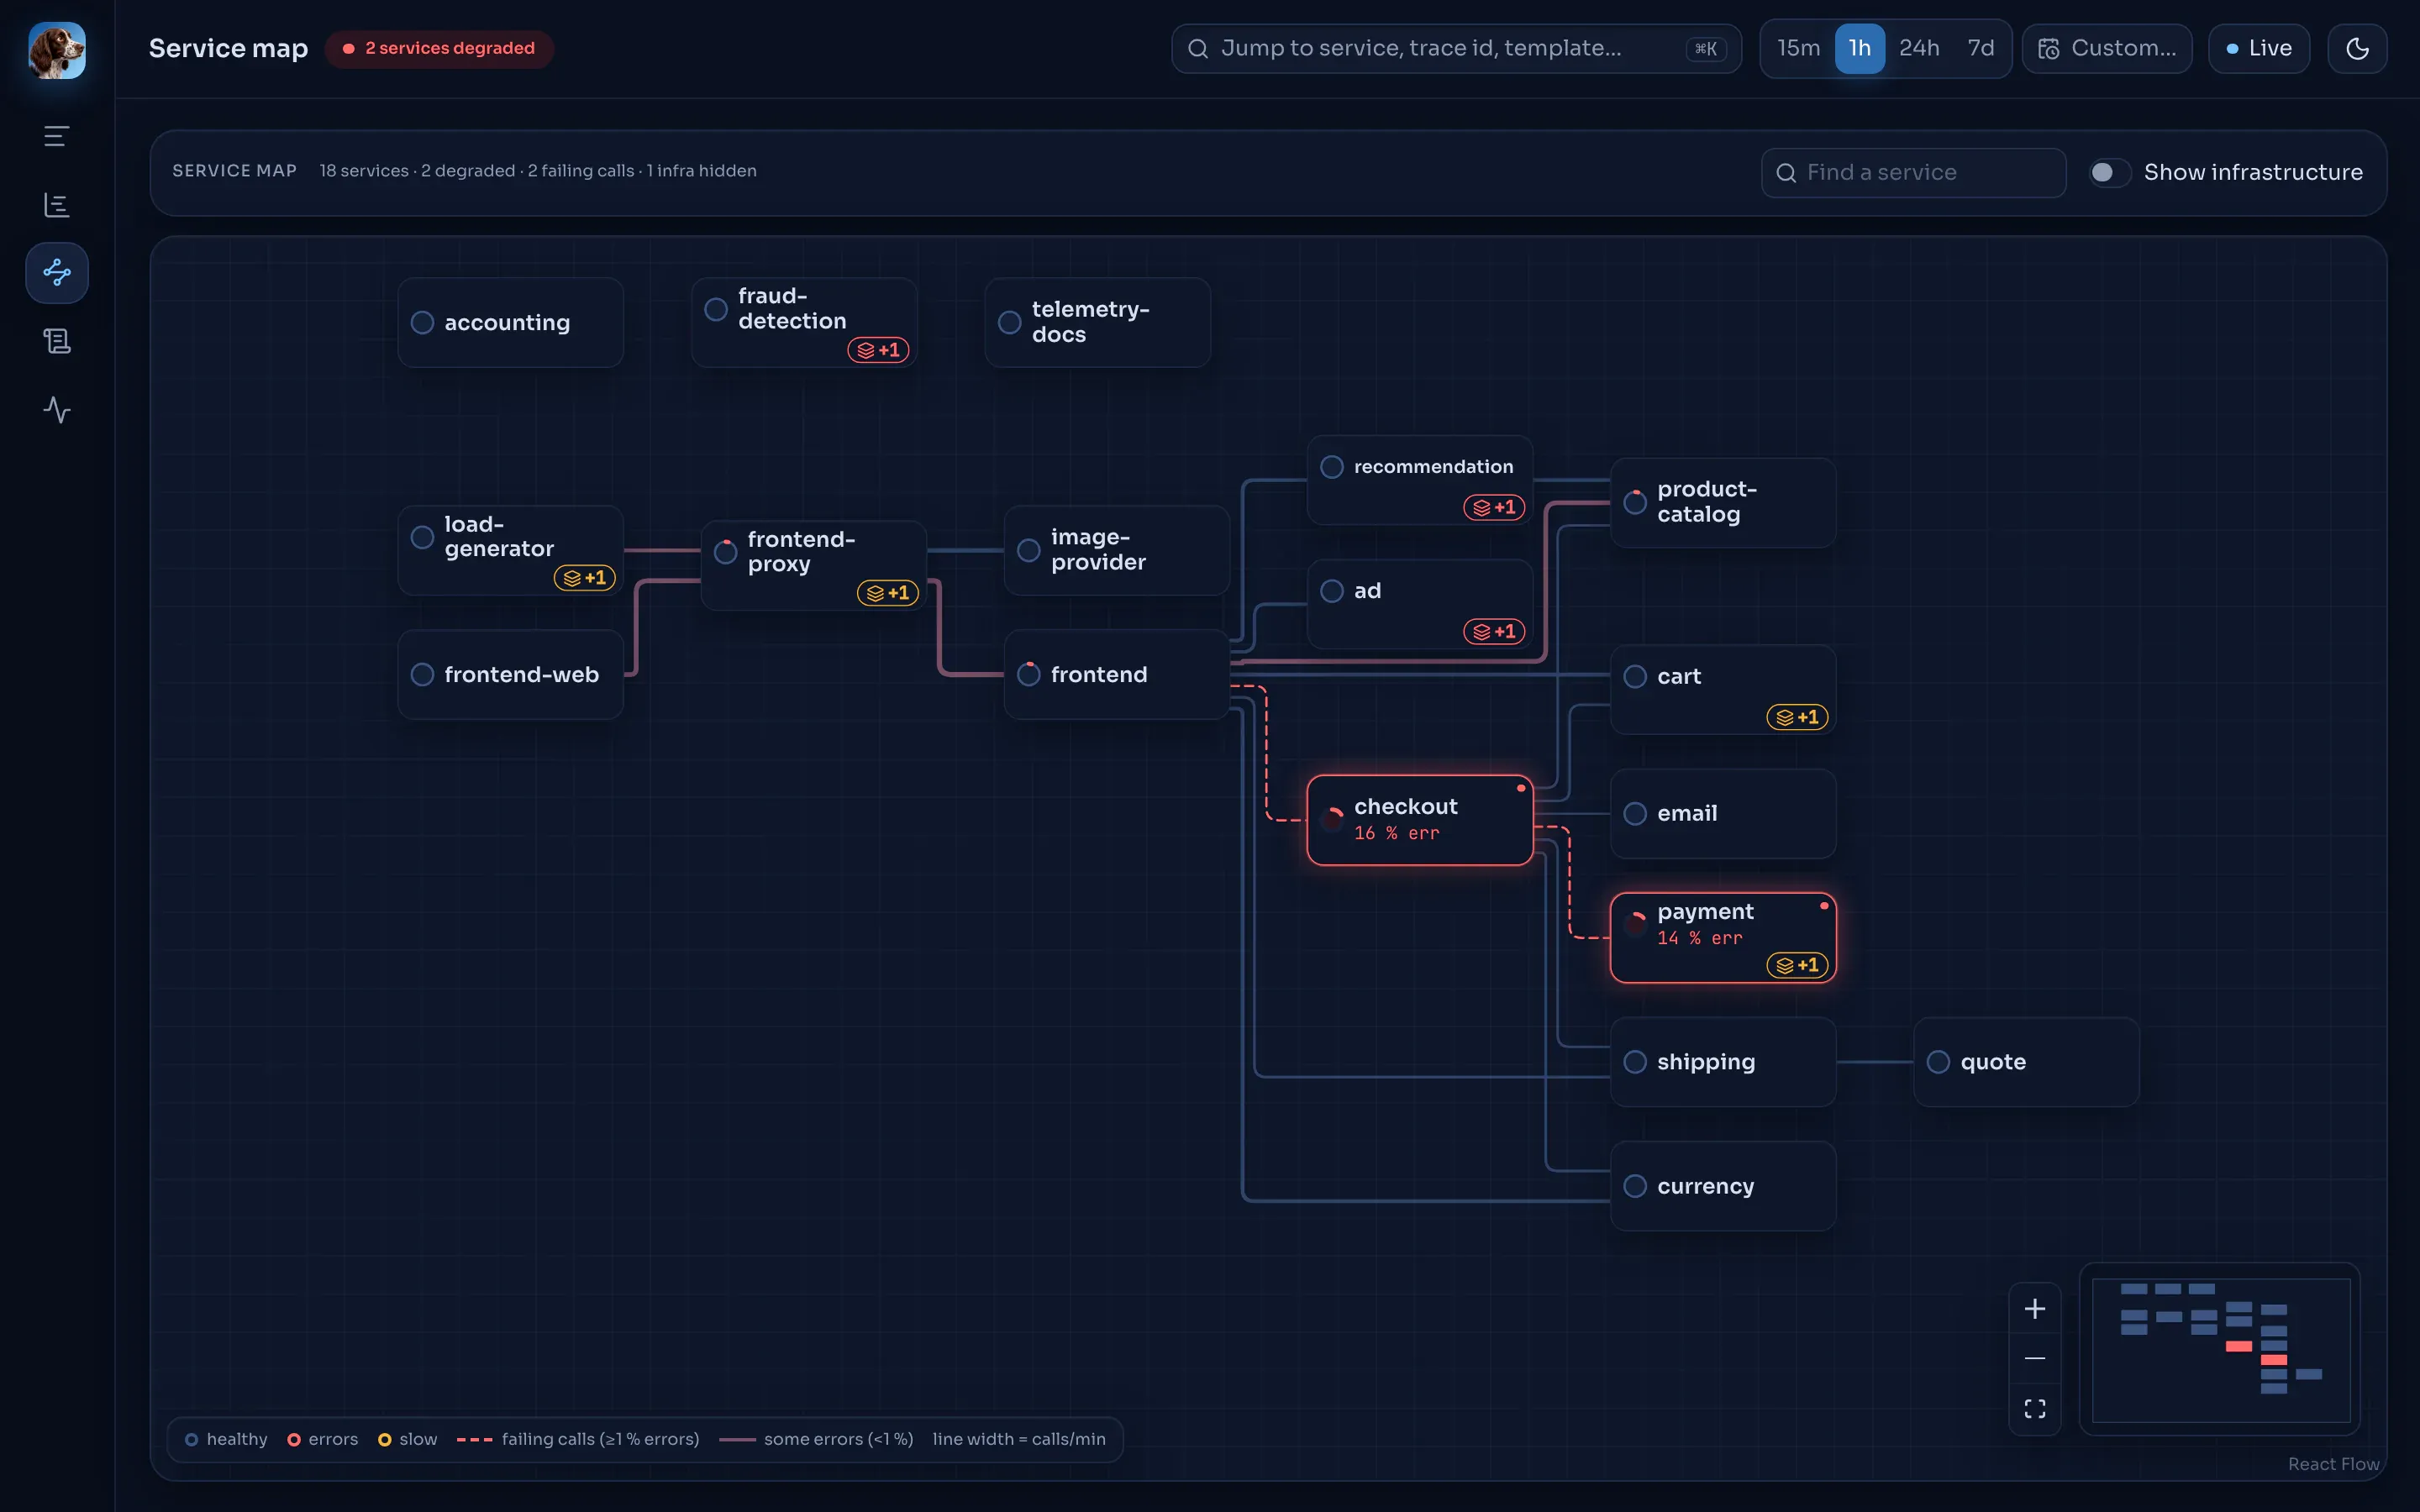
Task: Select the accounting service node
Action: click(x=510, y=322)
